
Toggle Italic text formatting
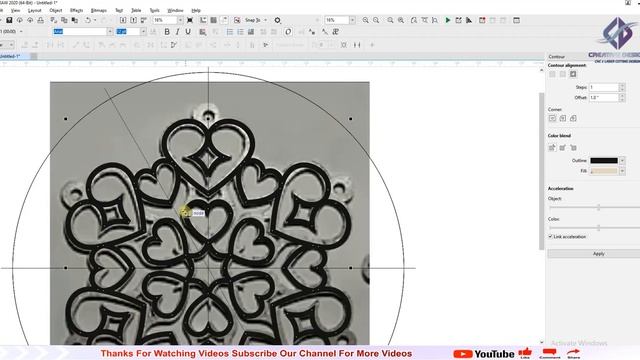coord(177,32)
